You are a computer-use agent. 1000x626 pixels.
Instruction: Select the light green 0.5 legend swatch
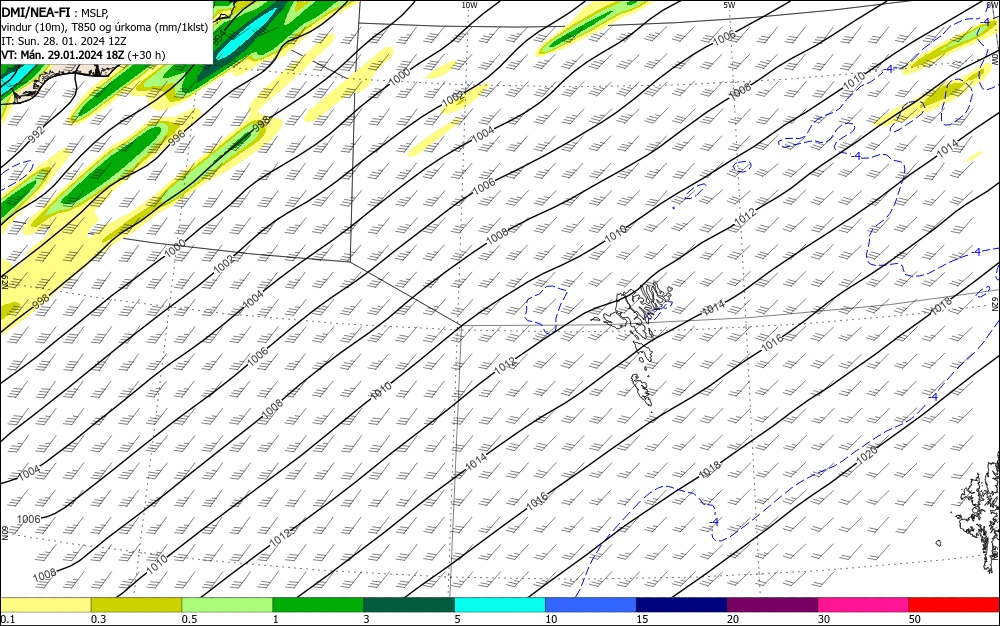click(x=227, y=605)
